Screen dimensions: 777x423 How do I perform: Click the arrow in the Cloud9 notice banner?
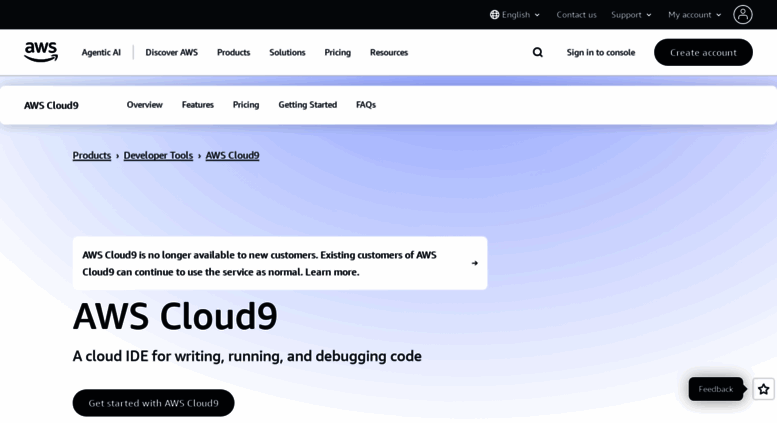click(x=474, y=263)
